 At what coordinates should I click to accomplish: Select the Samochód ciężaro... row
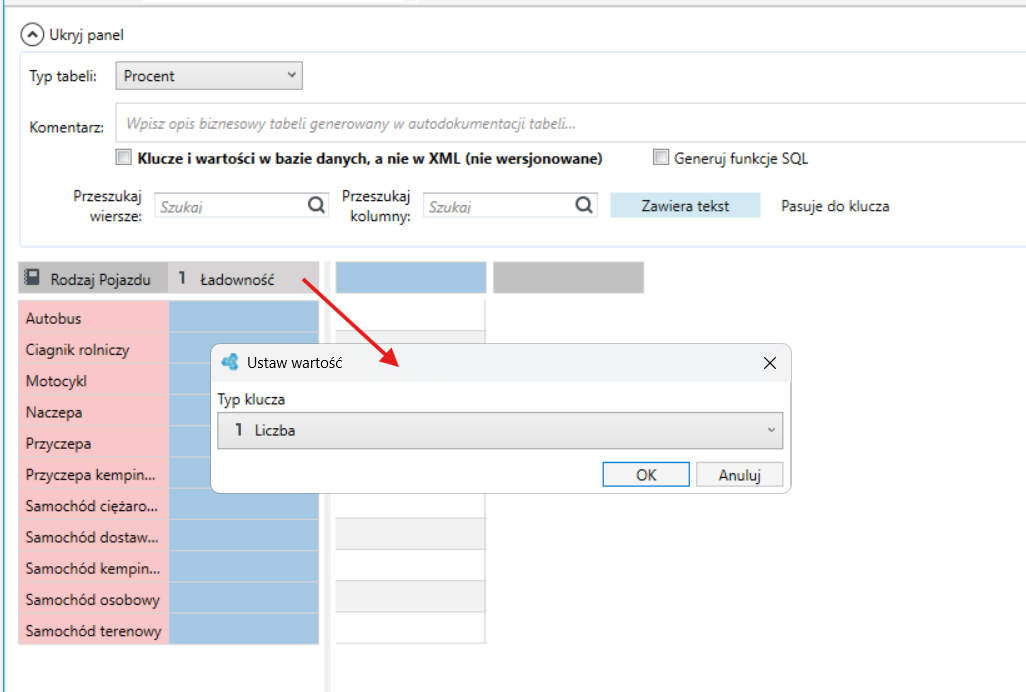(94, 506)
